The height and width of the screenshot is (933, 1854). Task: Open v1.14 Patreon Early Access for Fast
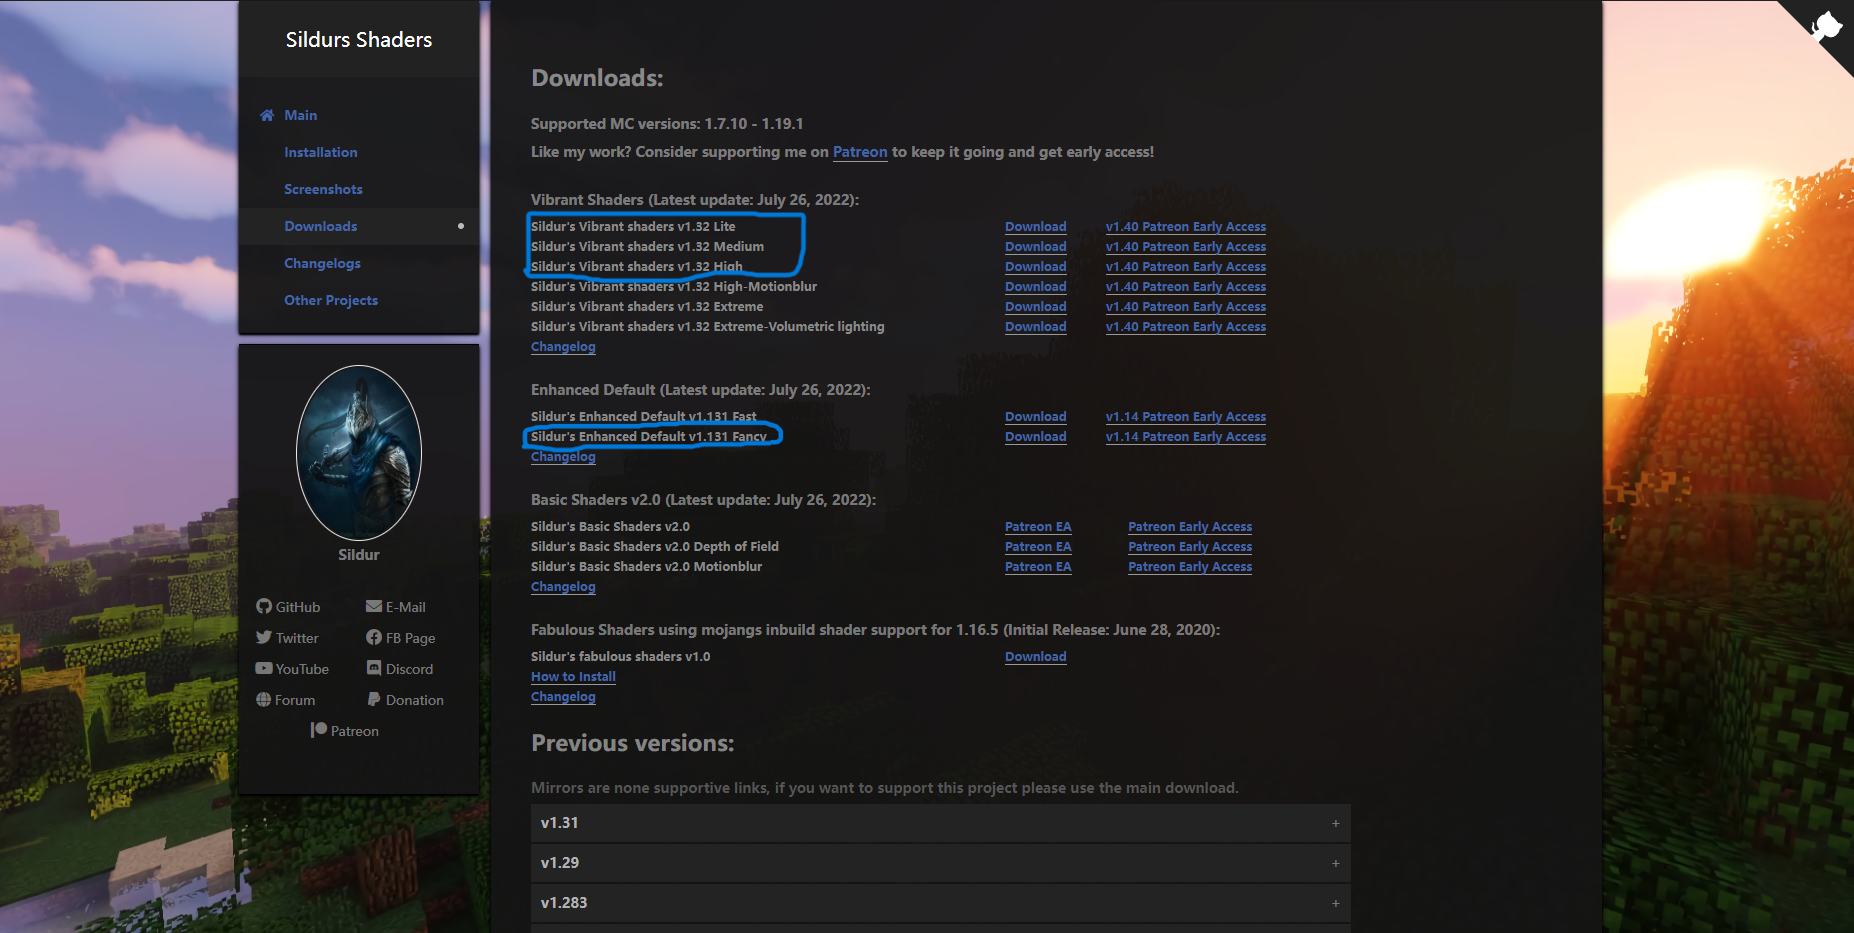click(1186, 417)
